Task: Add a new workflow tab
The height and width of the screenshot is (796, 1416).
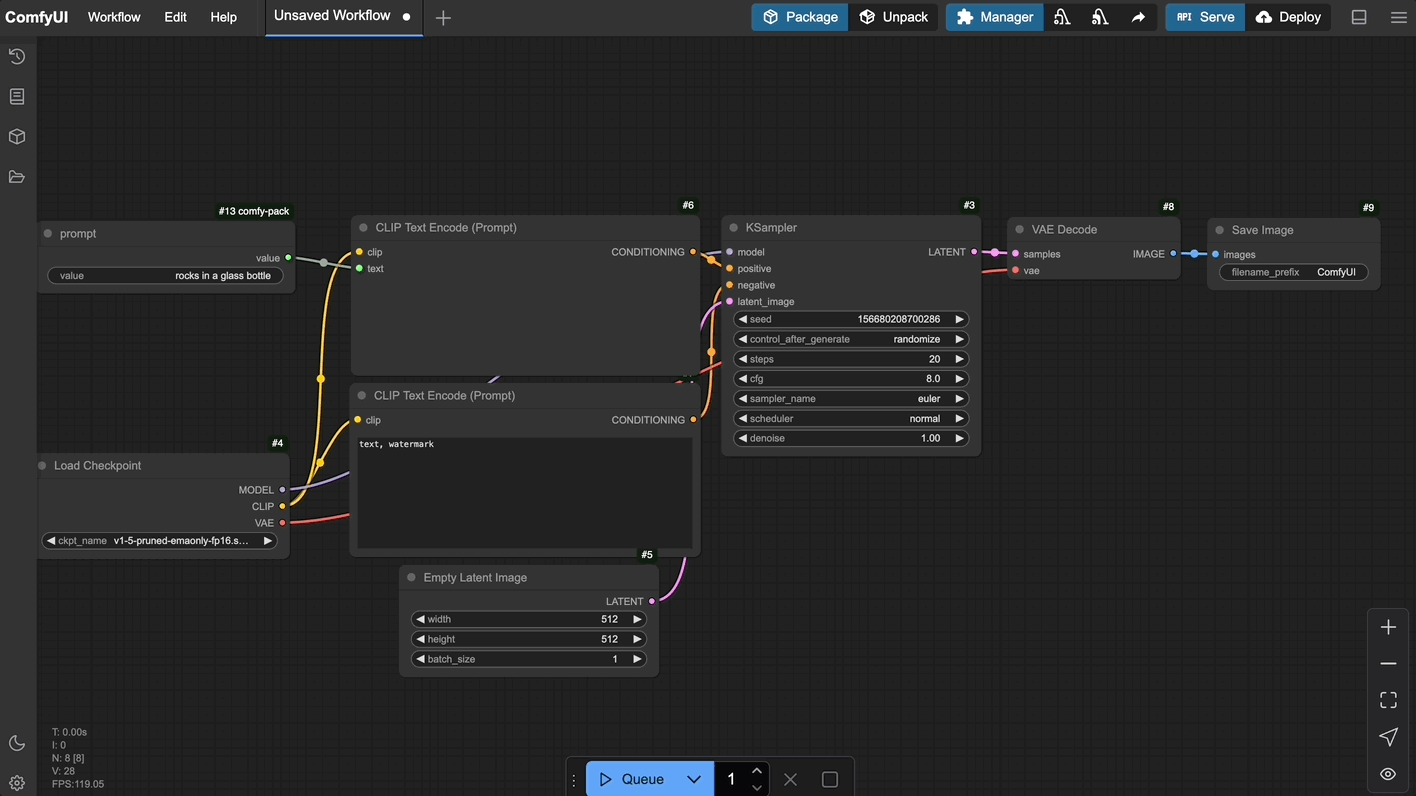Action: [x=443, y=17]
